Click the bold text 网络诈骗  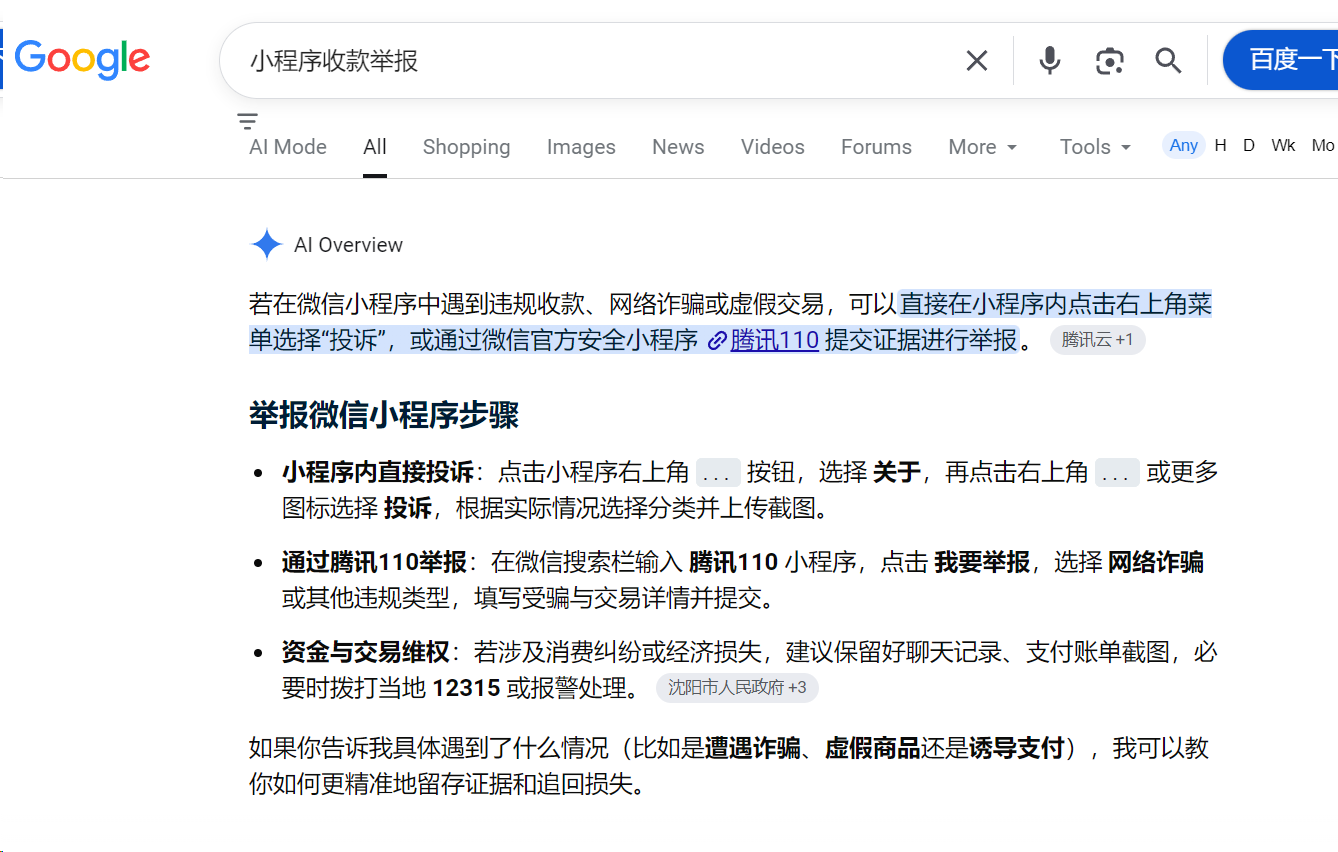[1156, 563]
